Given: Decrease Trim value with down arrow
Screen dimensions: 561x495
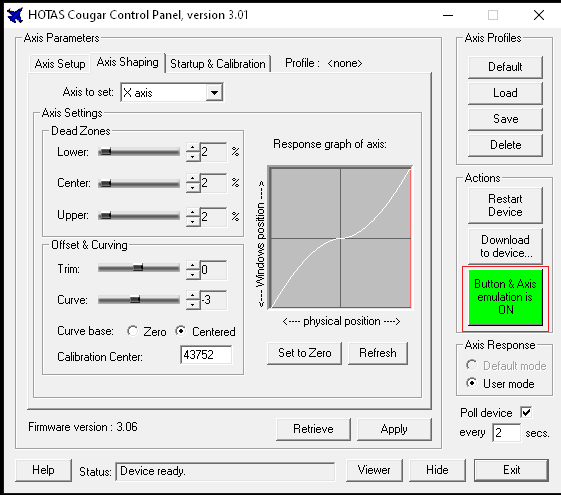Looking at the screenshot, I should pos(193,274).
